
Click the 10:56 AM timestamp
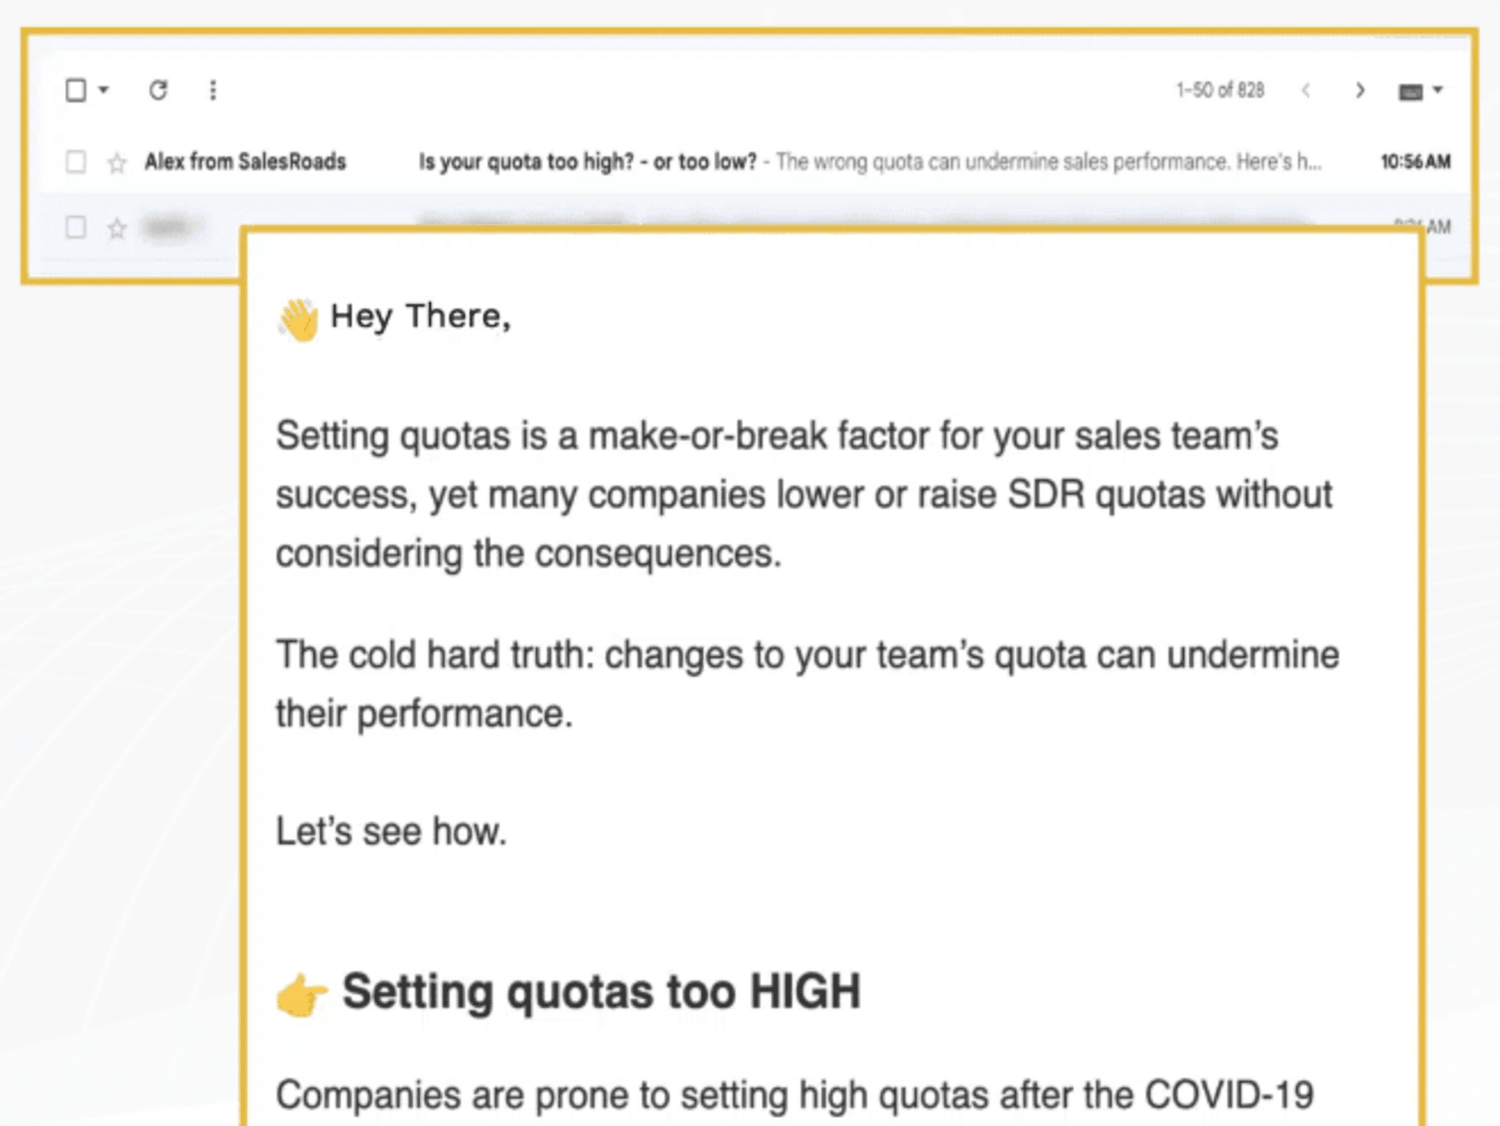click(x=1415, y=162)
